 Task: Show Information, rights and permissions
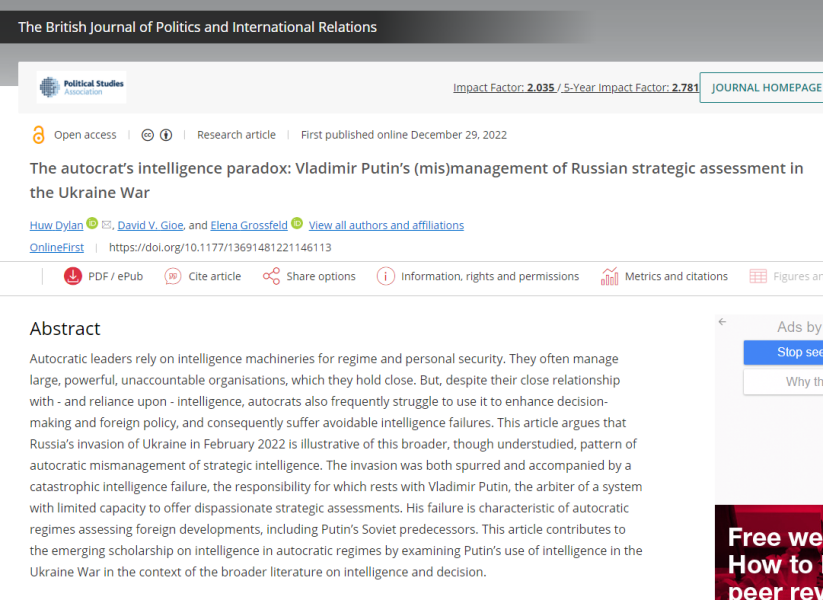(478, 276)
